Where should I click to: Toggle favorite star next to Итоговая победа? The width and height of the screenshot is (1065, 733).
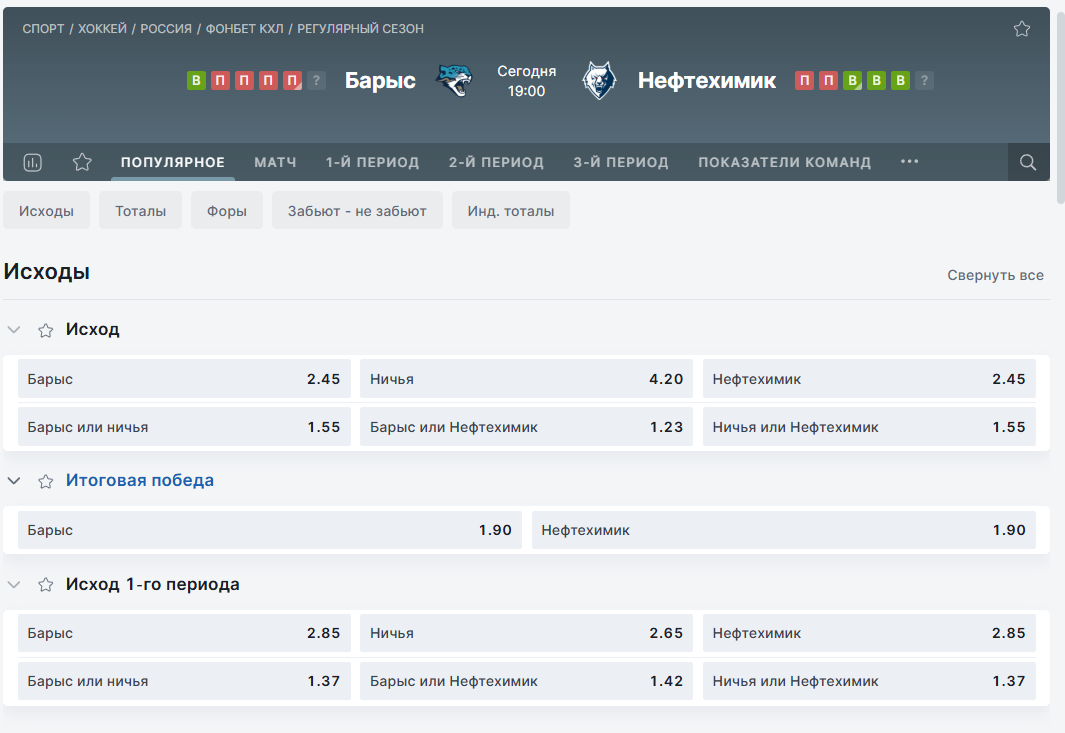point(46,481)
